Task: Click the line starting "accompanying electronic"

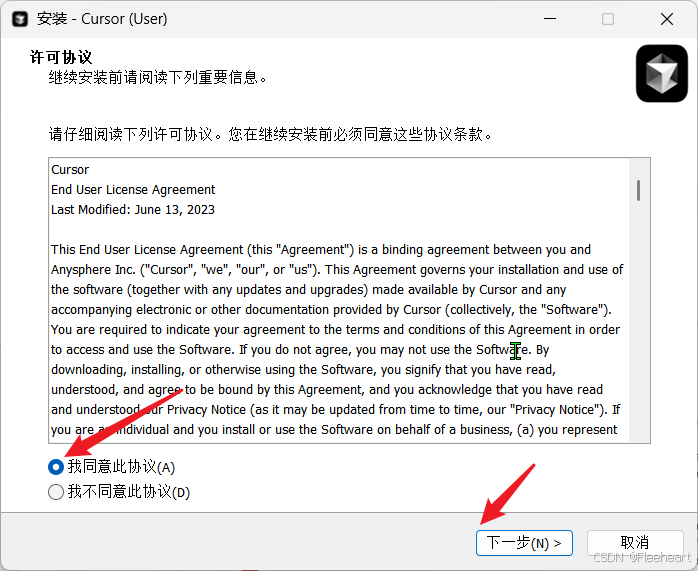Action: (x=331, y=310)
